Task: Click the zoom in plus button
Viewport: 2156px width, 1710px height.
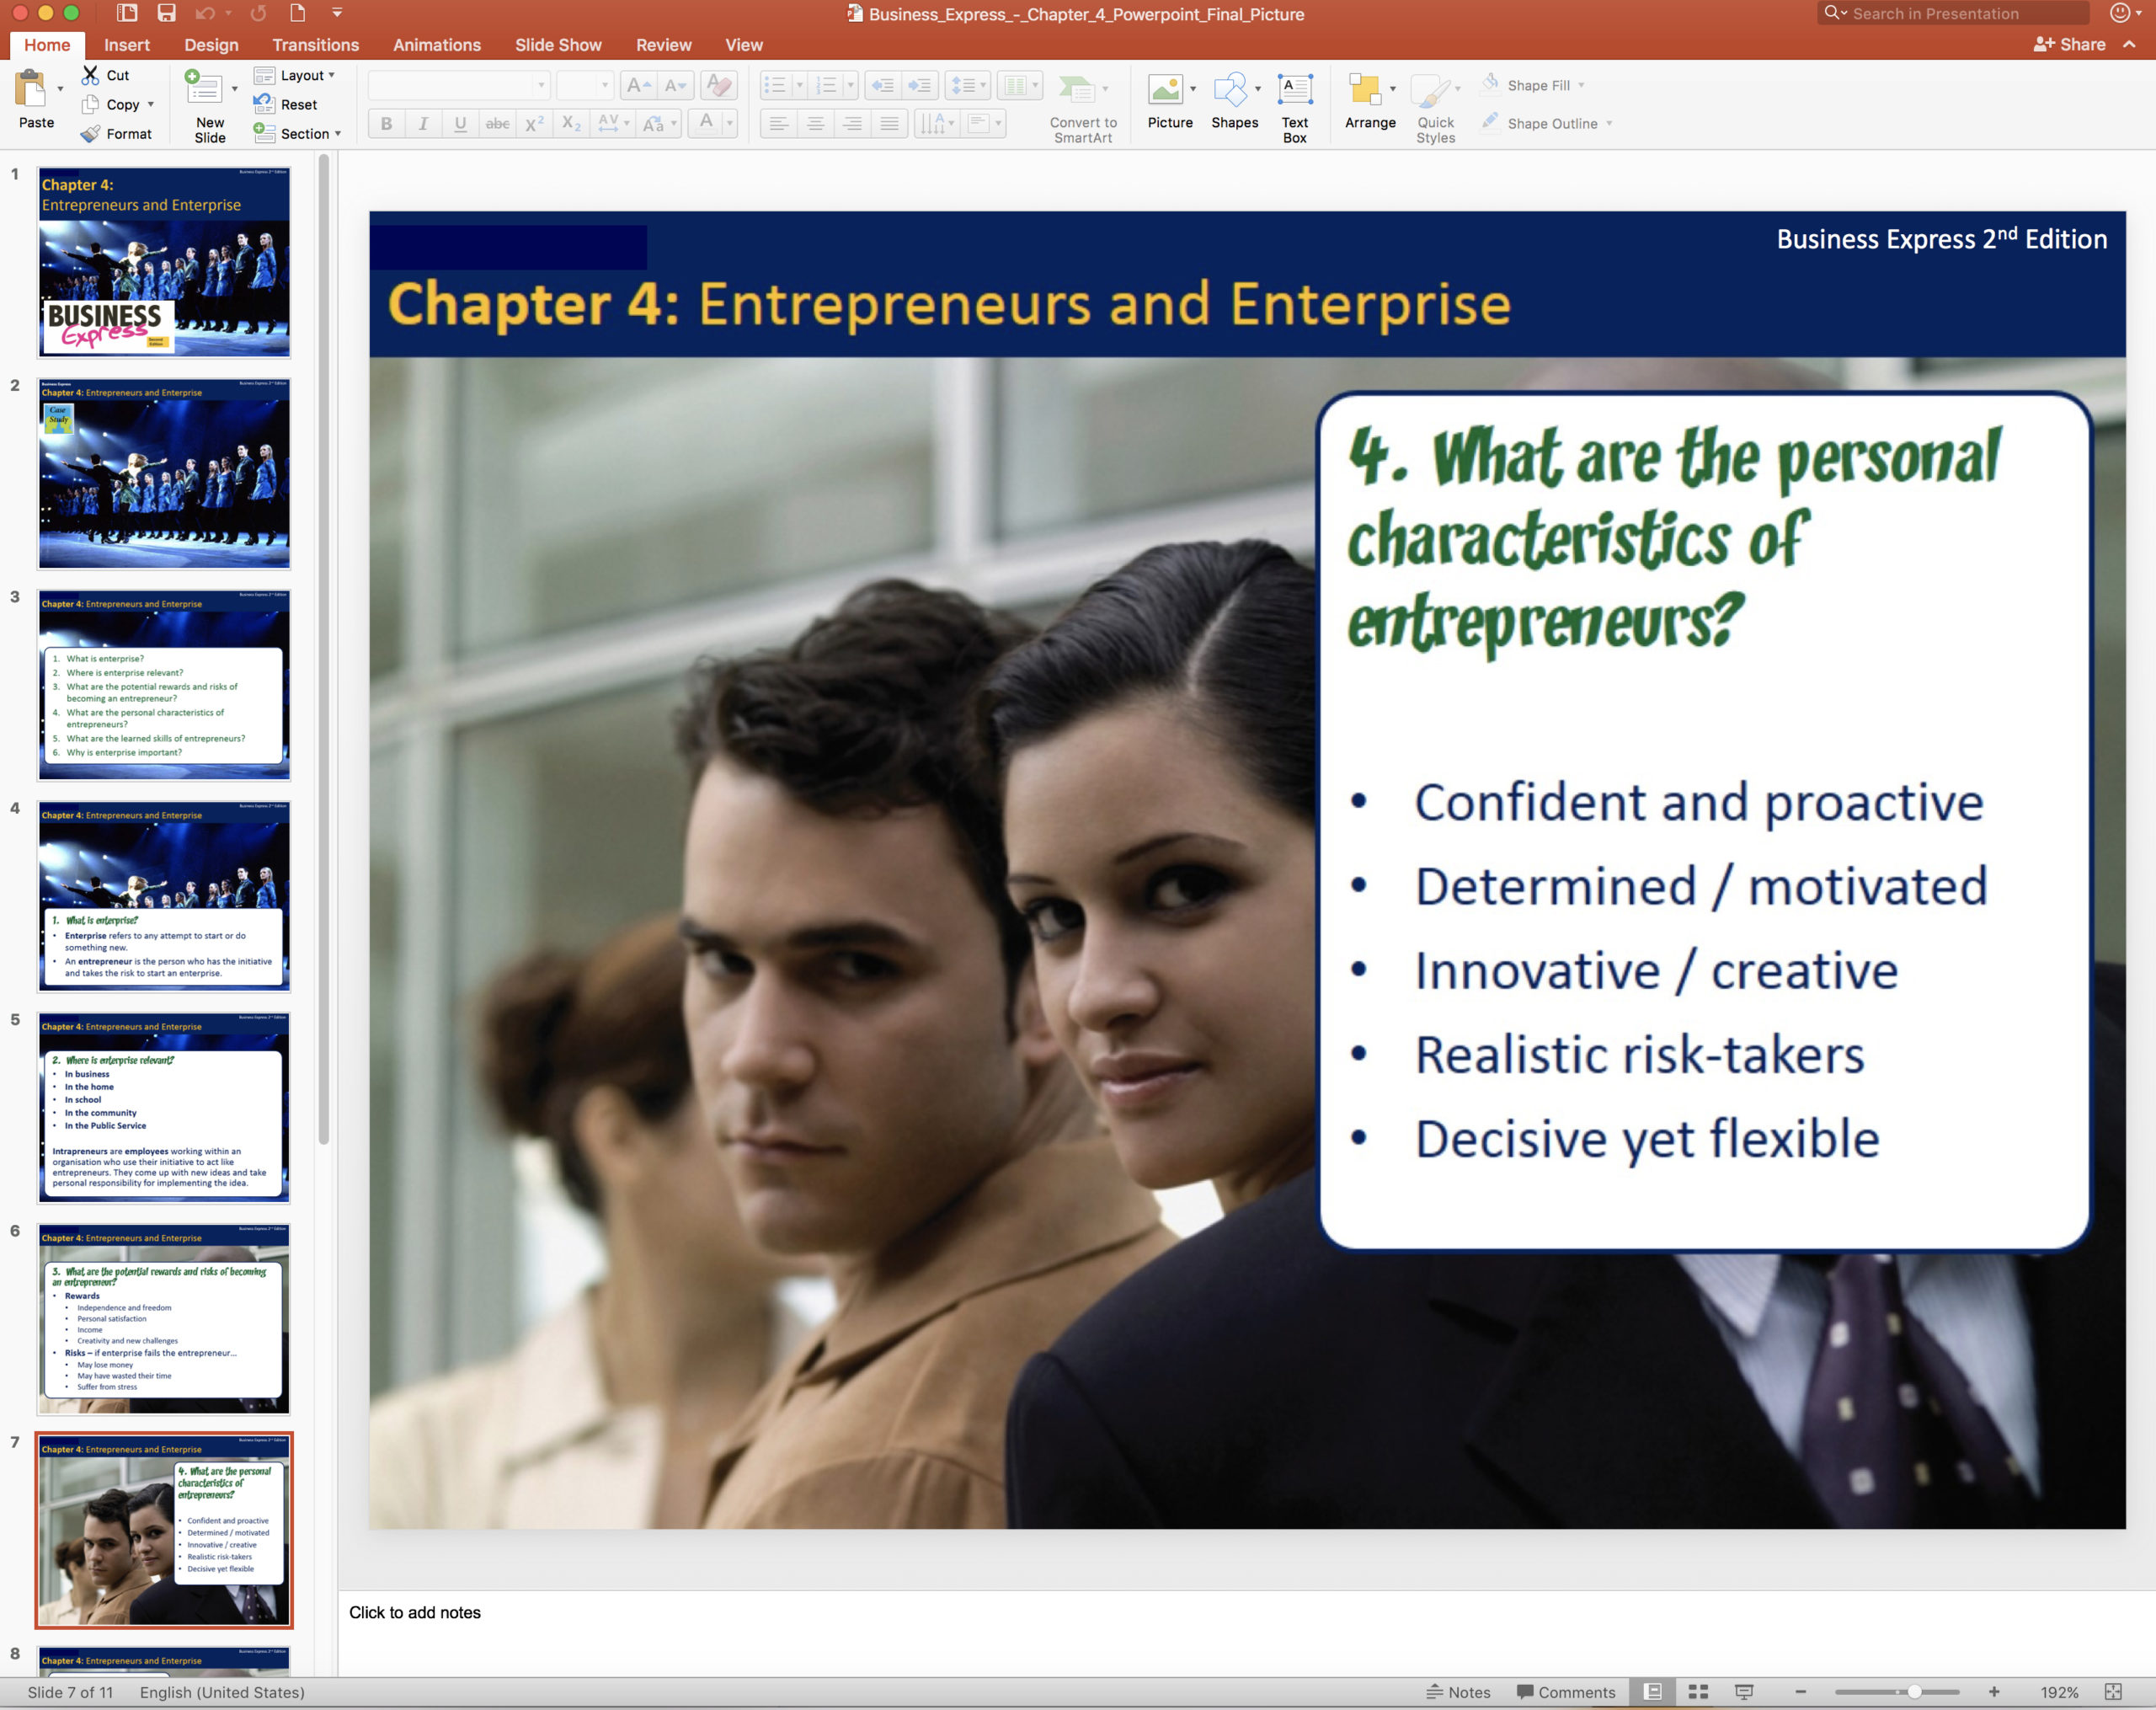Action: click(x=1994, y=1692)
